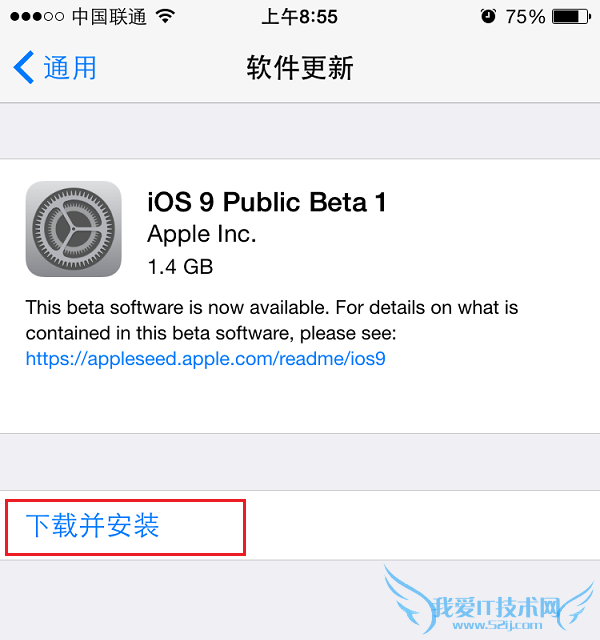
Task: Open the appleseed.apple.com readme link
Action: (x=205, y=358)
